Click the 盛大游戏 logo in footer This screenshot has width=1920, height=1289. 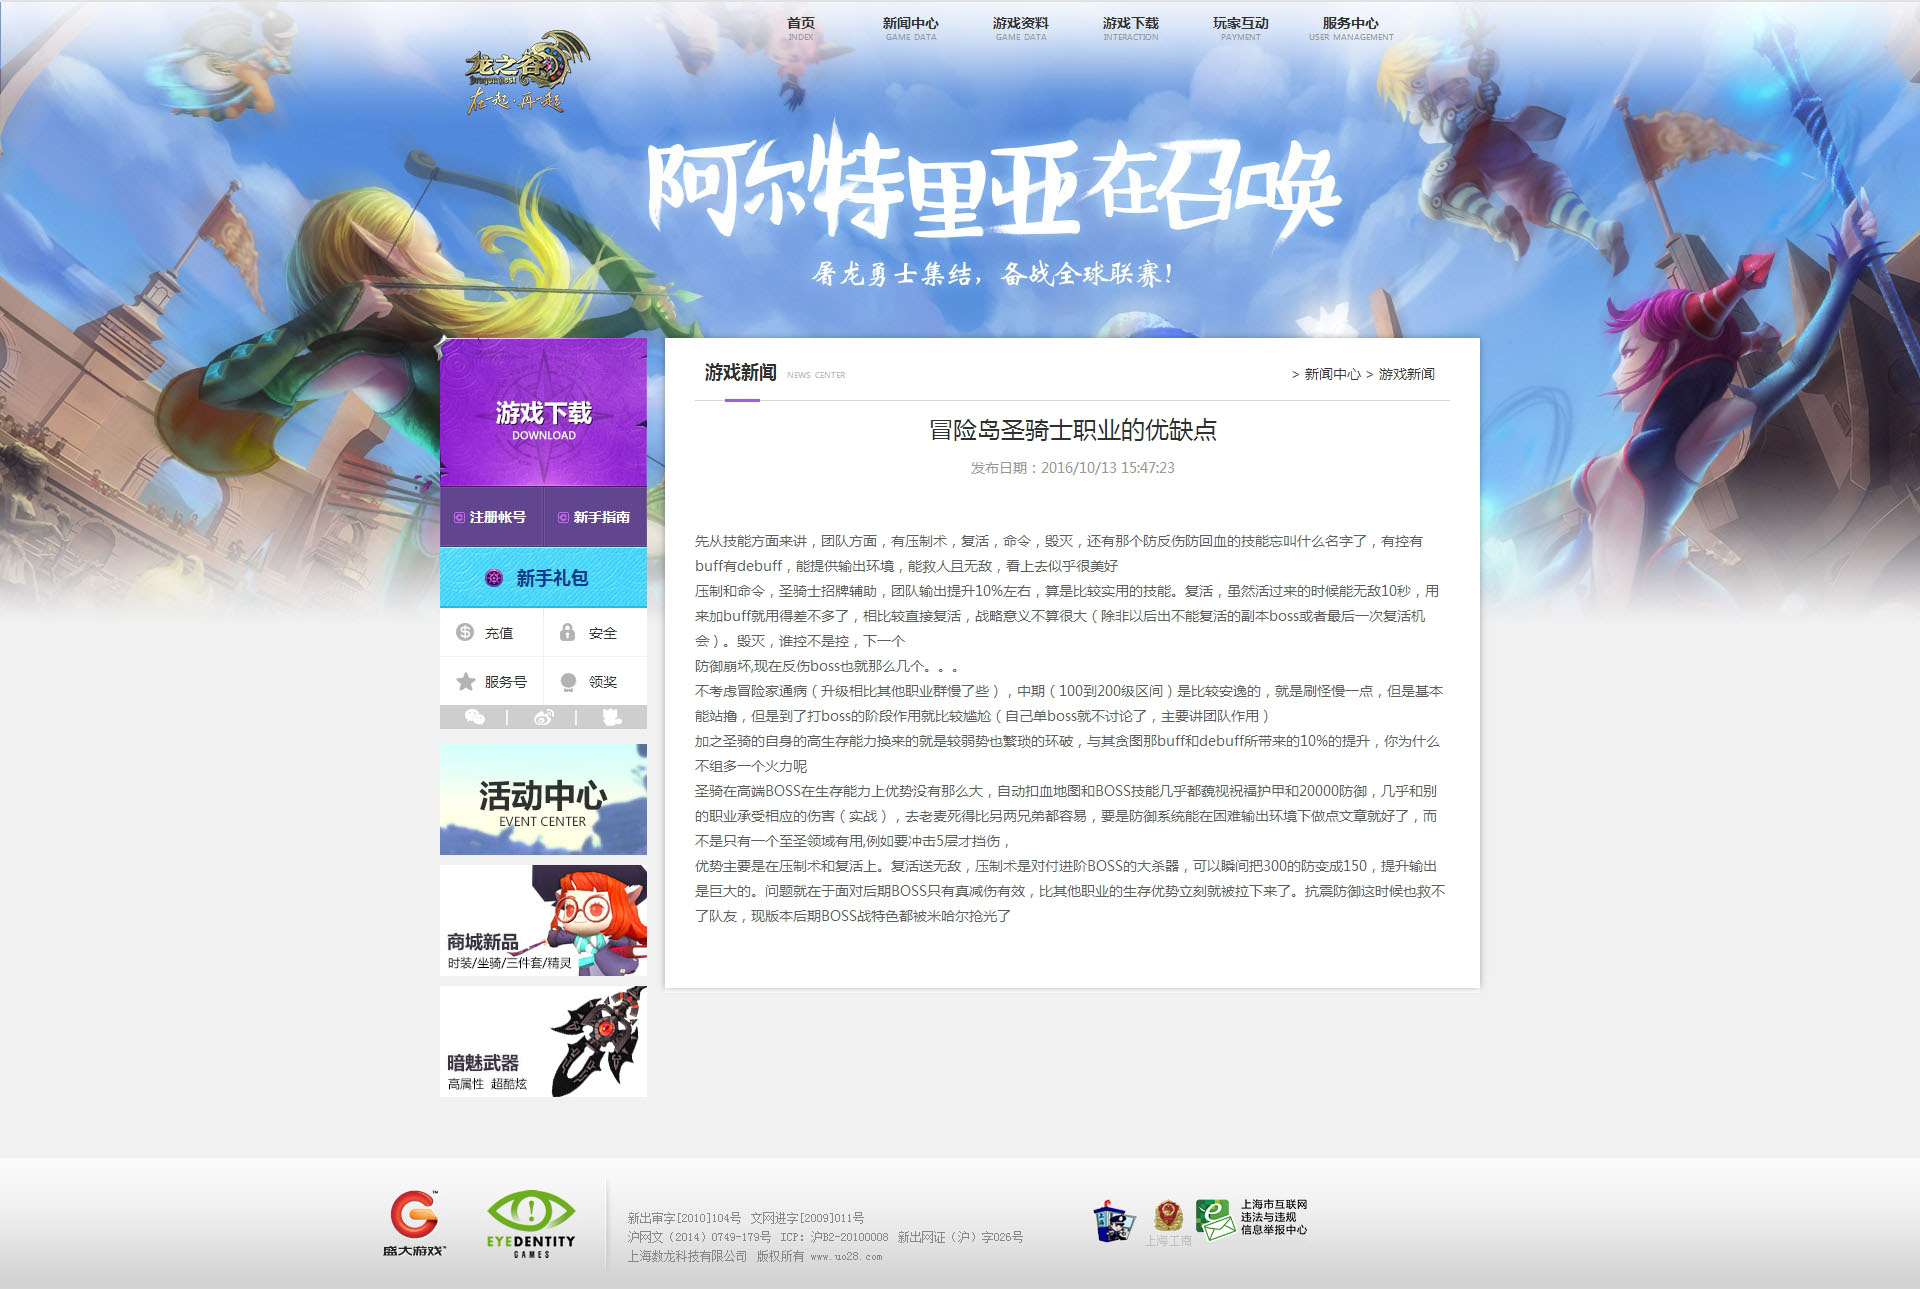414,1222
